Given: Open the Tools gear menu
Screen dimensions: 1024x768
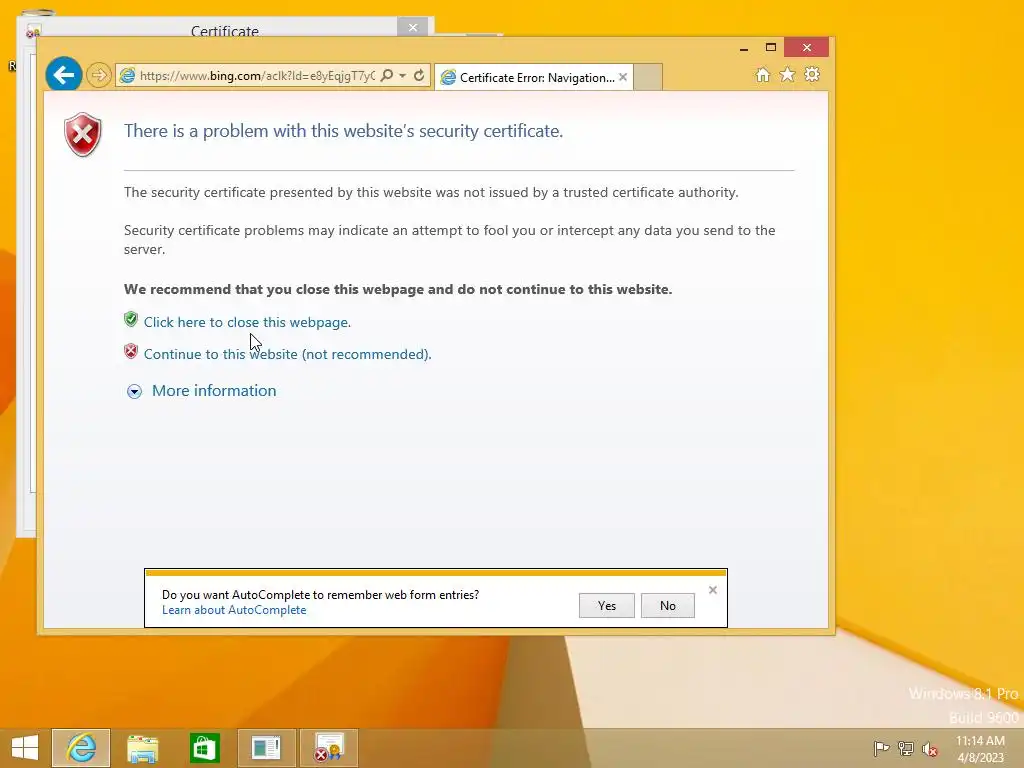Looking at the screenshot, I should tap(812, 74).
